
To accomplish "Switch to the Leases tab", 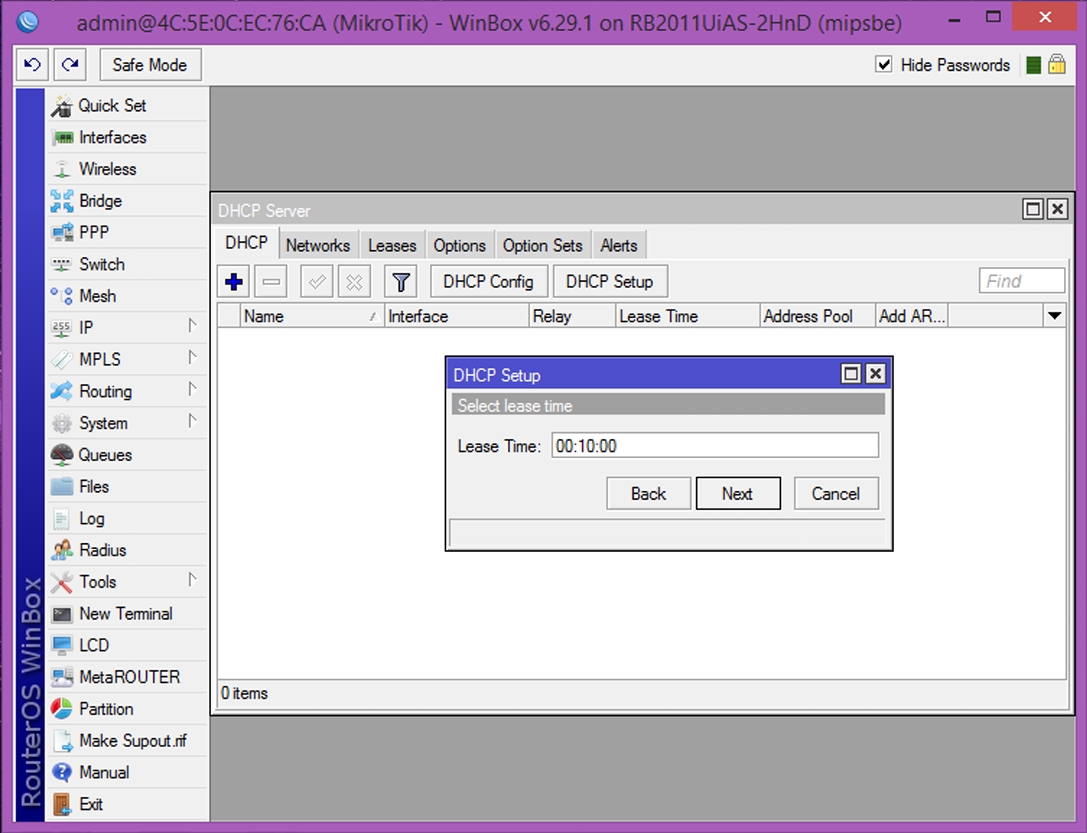I will [x=392, y=245].
